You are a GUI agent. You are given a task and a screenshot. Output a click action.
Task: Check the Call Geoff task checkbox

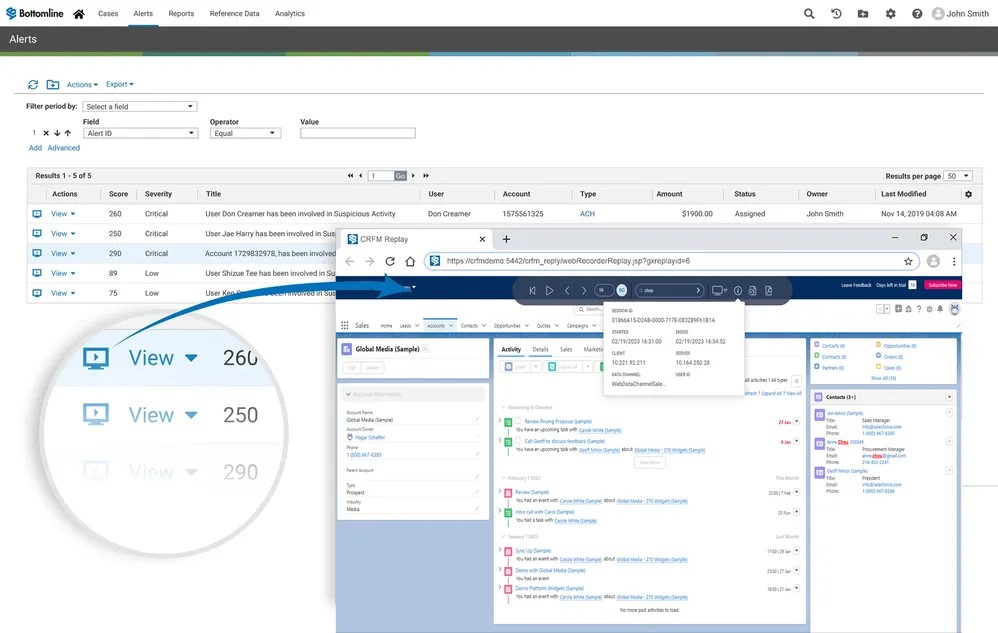pos(518,440)
